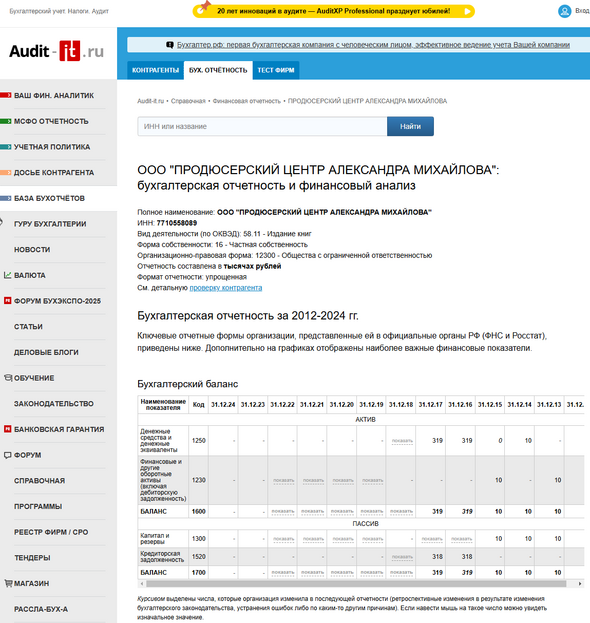Screen dimensions: 590x623
Task: Click the ИНН или название search field
Action: pyautogui.click(x=262, y=126)
